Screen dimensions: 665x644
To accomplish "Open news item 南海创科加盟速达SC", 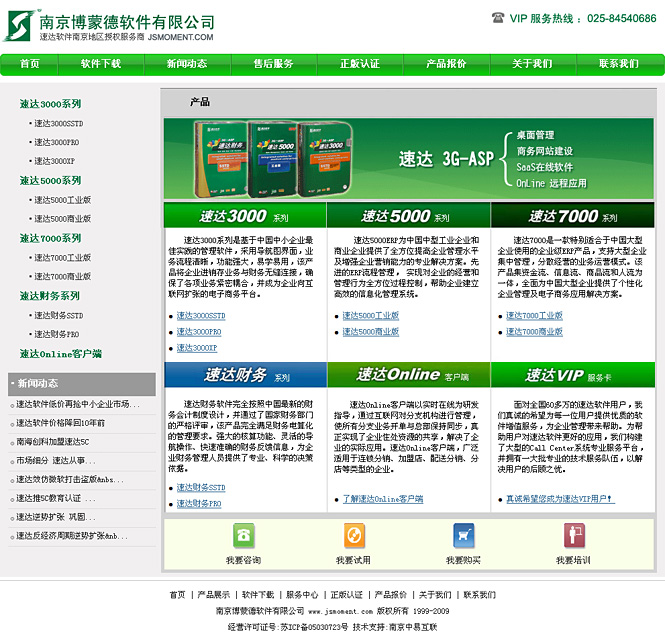I will 53,442.
